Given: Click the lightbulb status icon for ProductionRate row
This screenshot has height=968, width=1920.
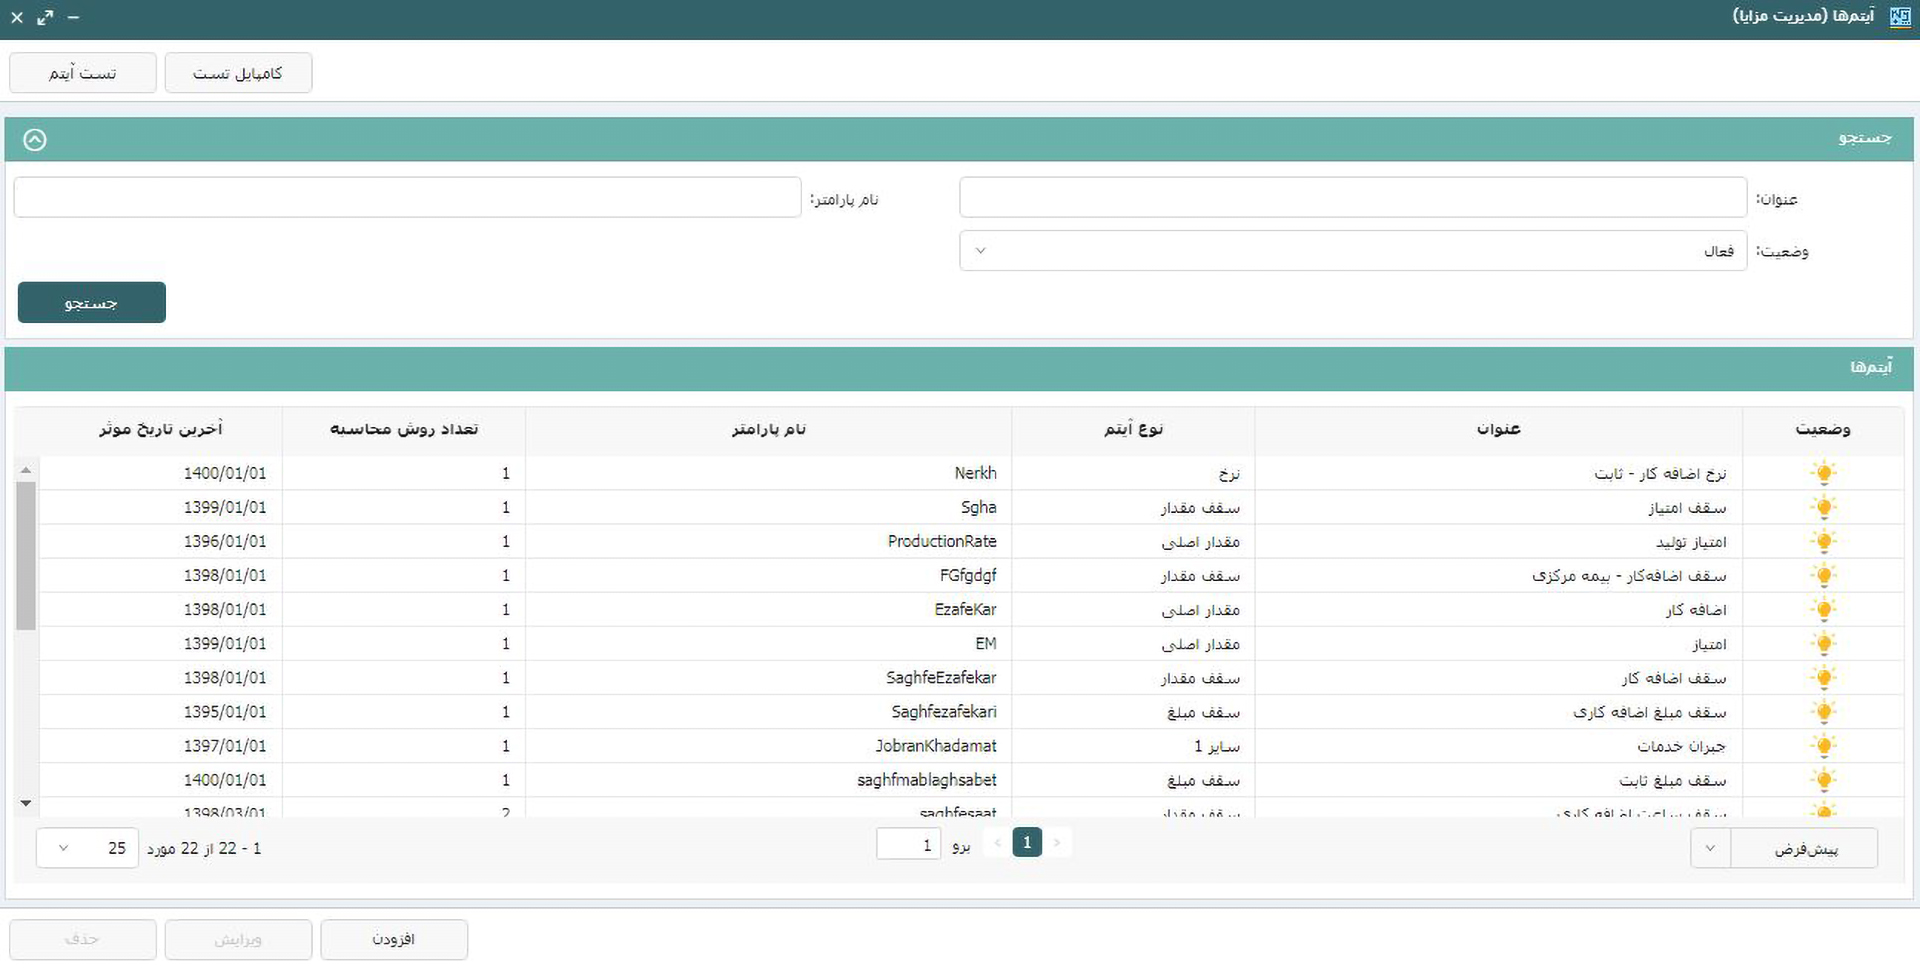Looking at the screenshot, I should pyautogui.click(x=1823, y=541).
